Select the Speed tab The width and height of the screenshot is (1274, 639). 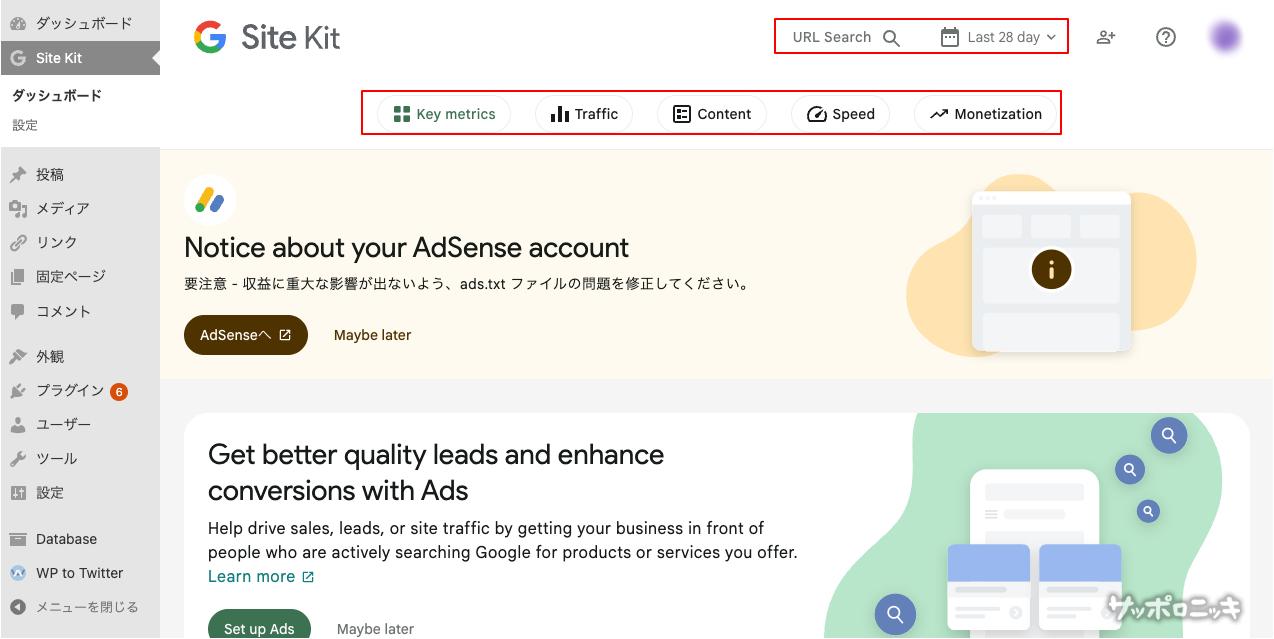pos(840,114)
